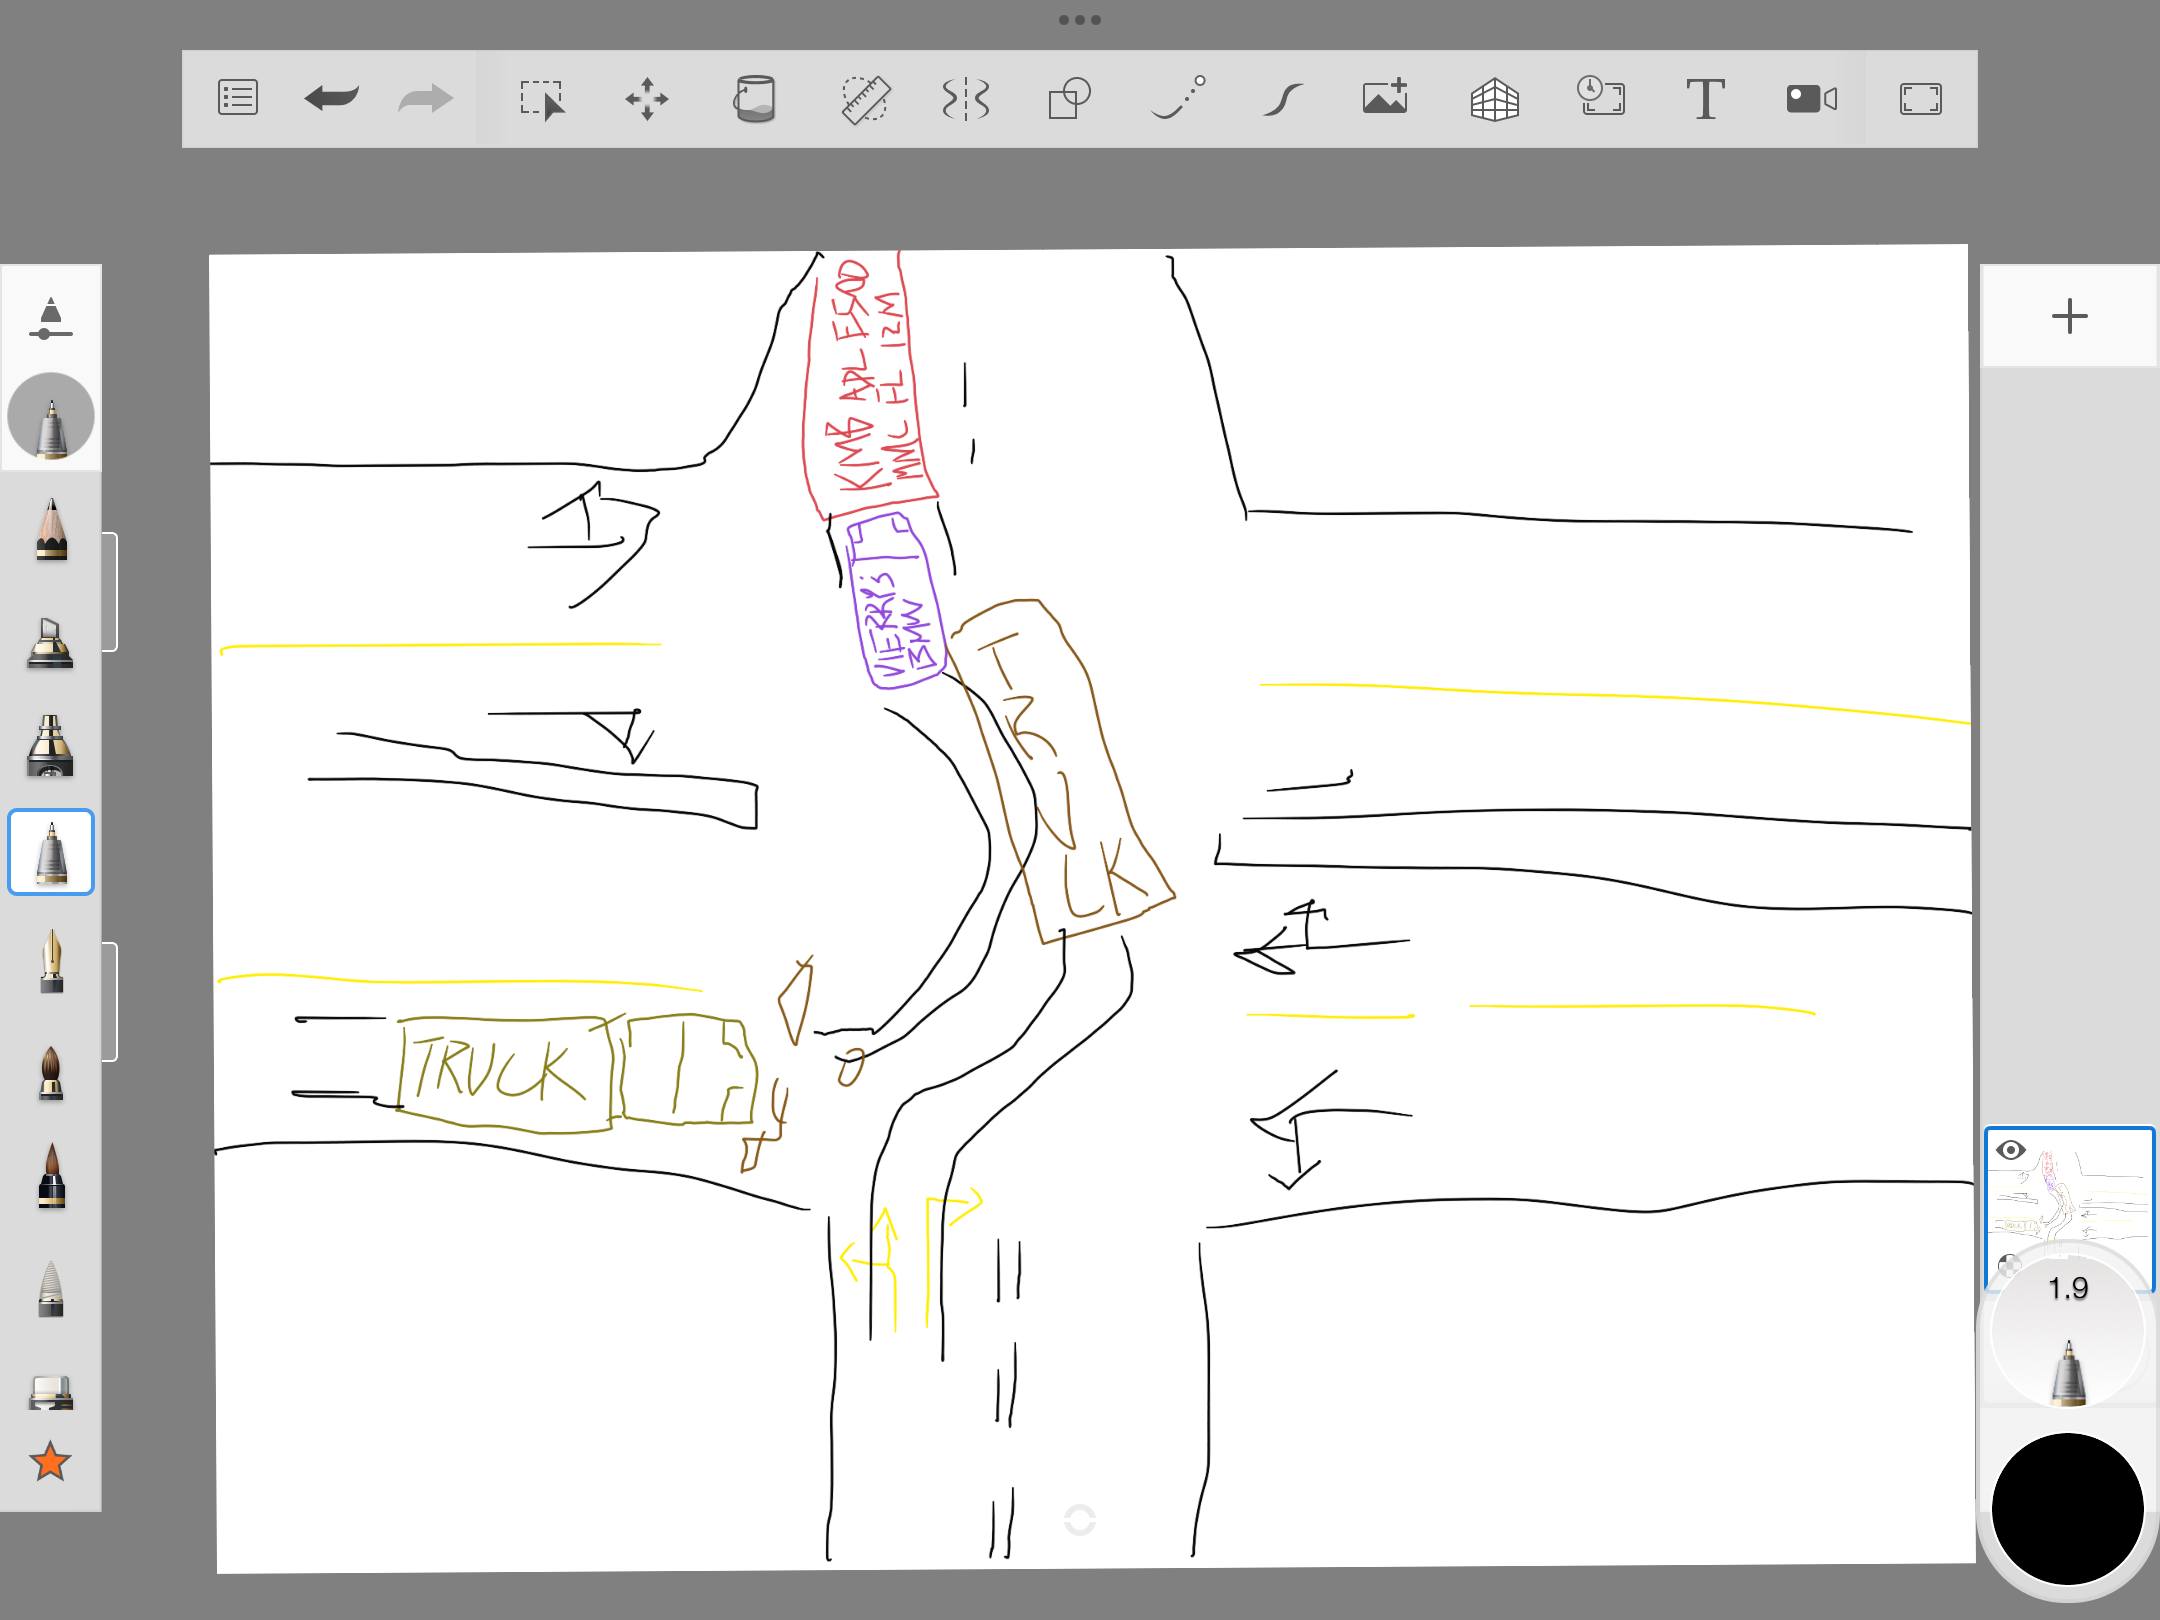2160x1620 pixels.
Task: Add text with the Text tool
Action: click(1705, 99)
